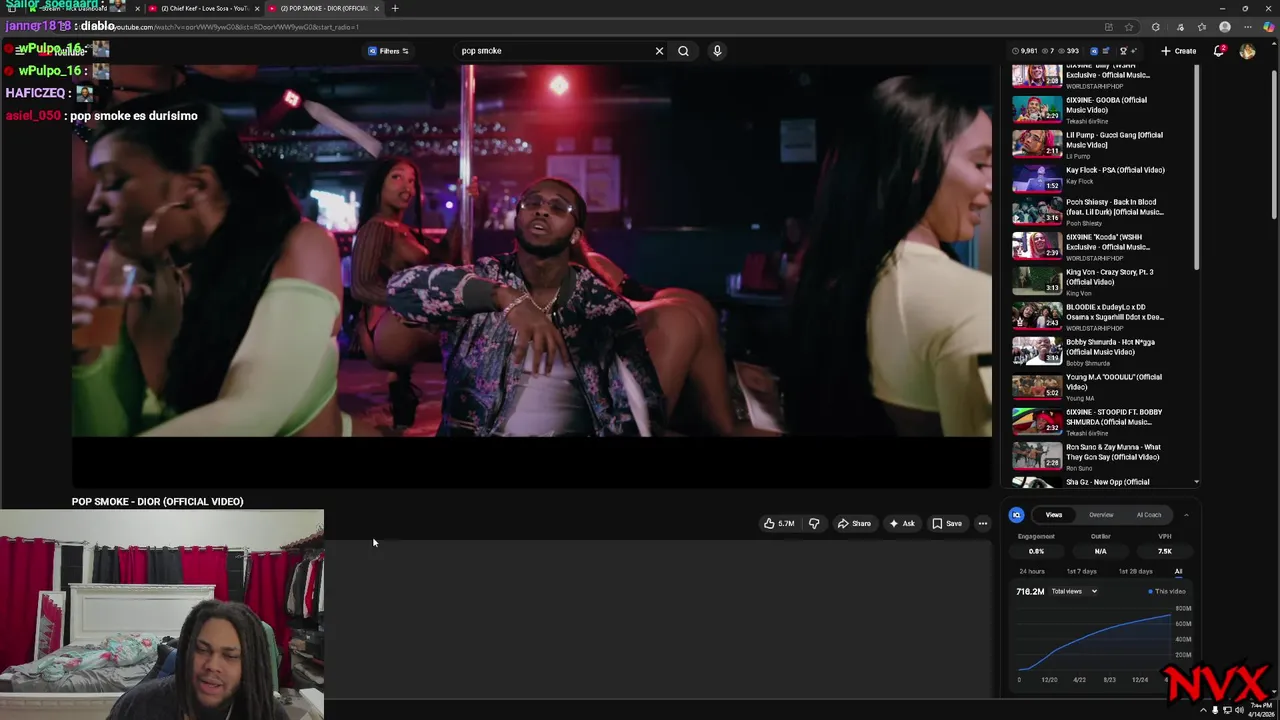The height and width of the screenshot is (720, 1280).
Task: Open the browser profile avatar
Action: (1225, 27)
